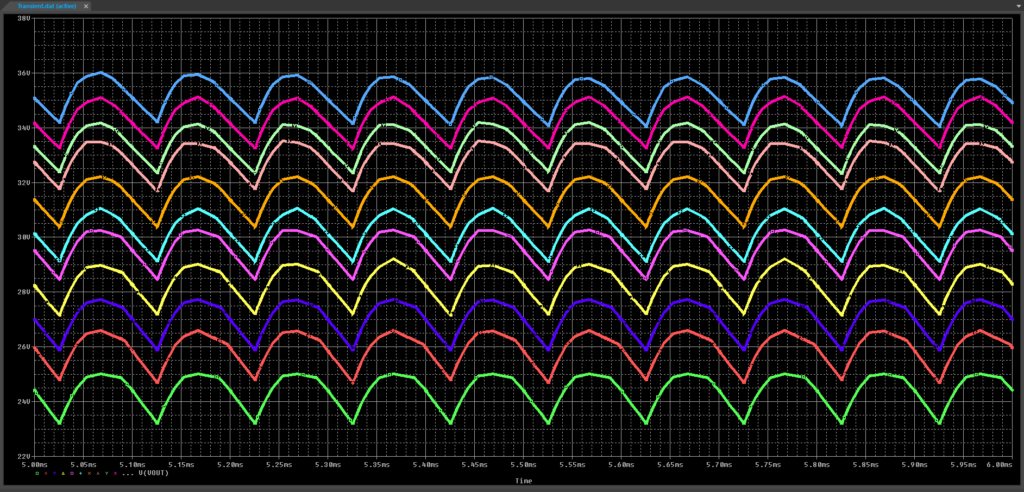Click the 38V y-axis label

(x=23, y=18)
